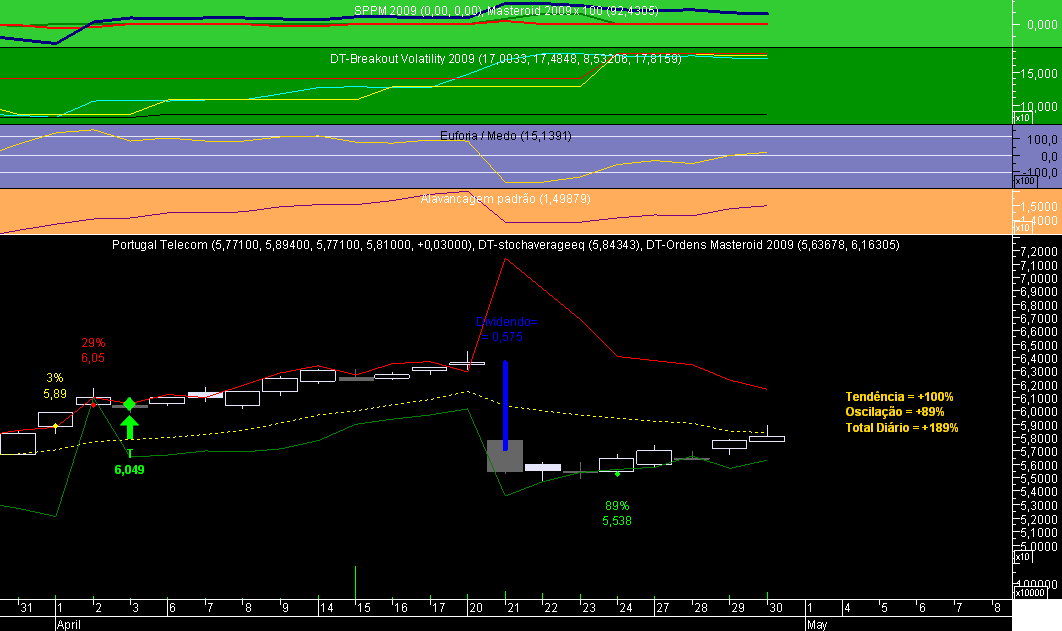This screenshot has height=631, width=1062.
Task: Click the April 15 date label
Action: tap(364, 608)
